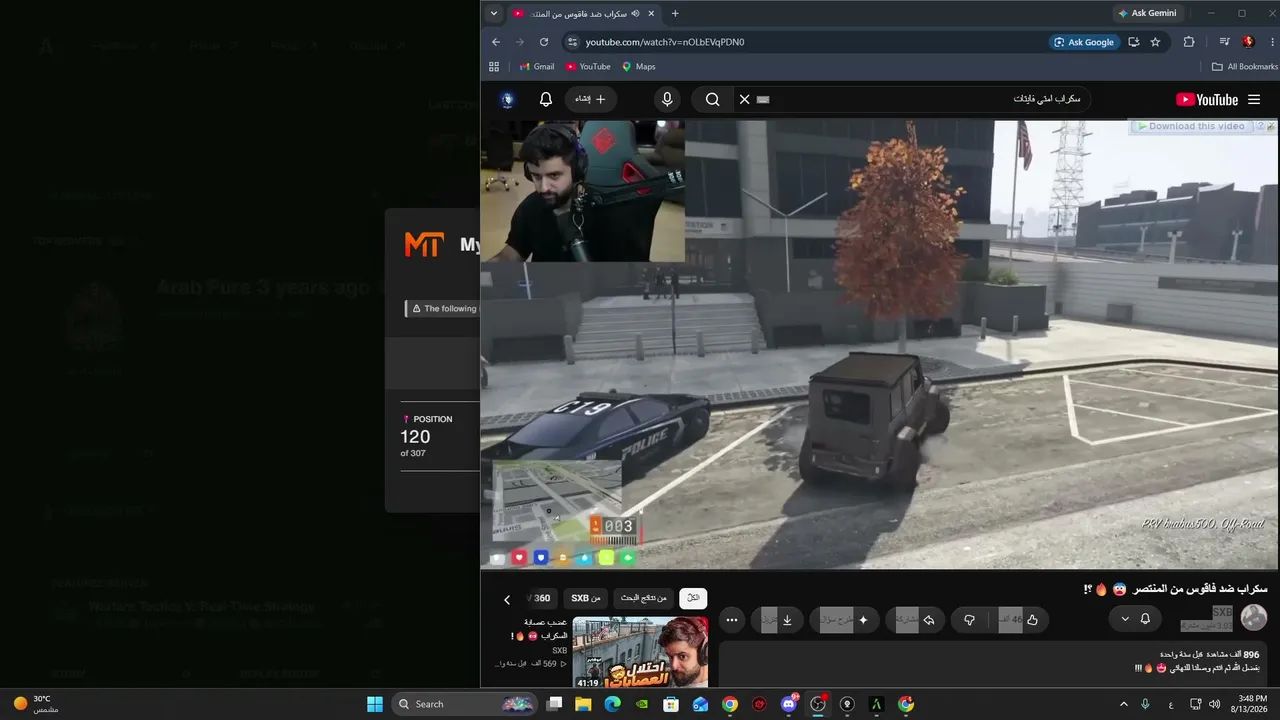Image resolution: width=1280 pixels, height=720 pixels.
Task: Open Chrome profile avatar
Action: (1248, 42)
